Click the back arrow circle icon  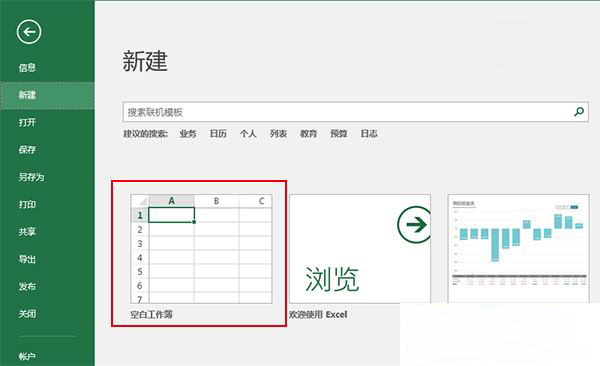click(x=29, y=32)
